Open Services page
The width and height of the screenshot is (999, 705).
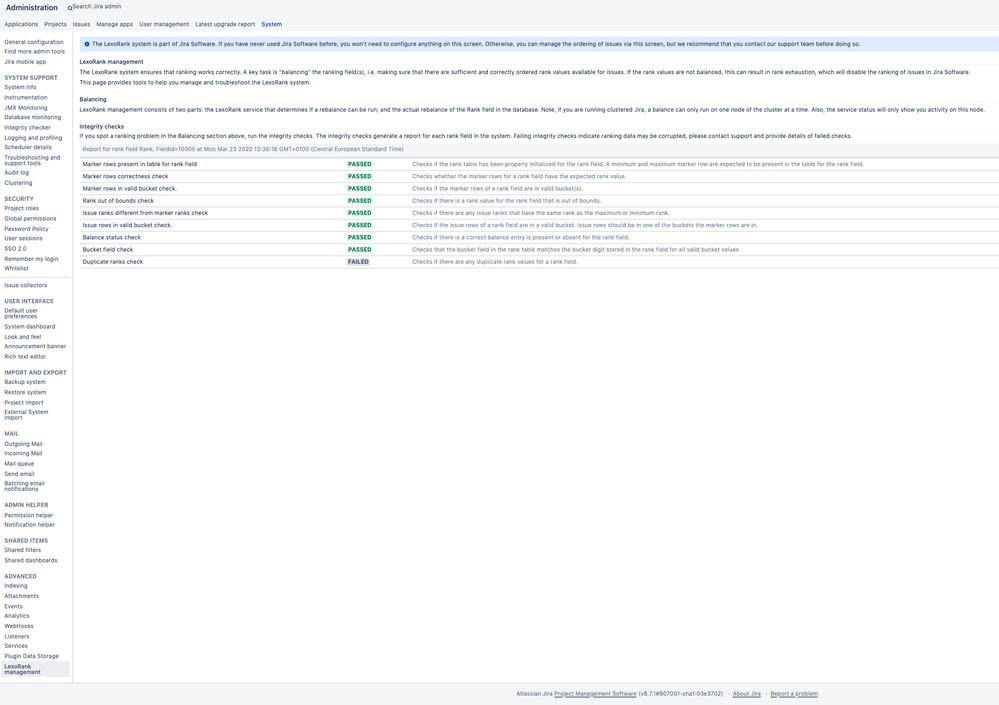[16, 646]
